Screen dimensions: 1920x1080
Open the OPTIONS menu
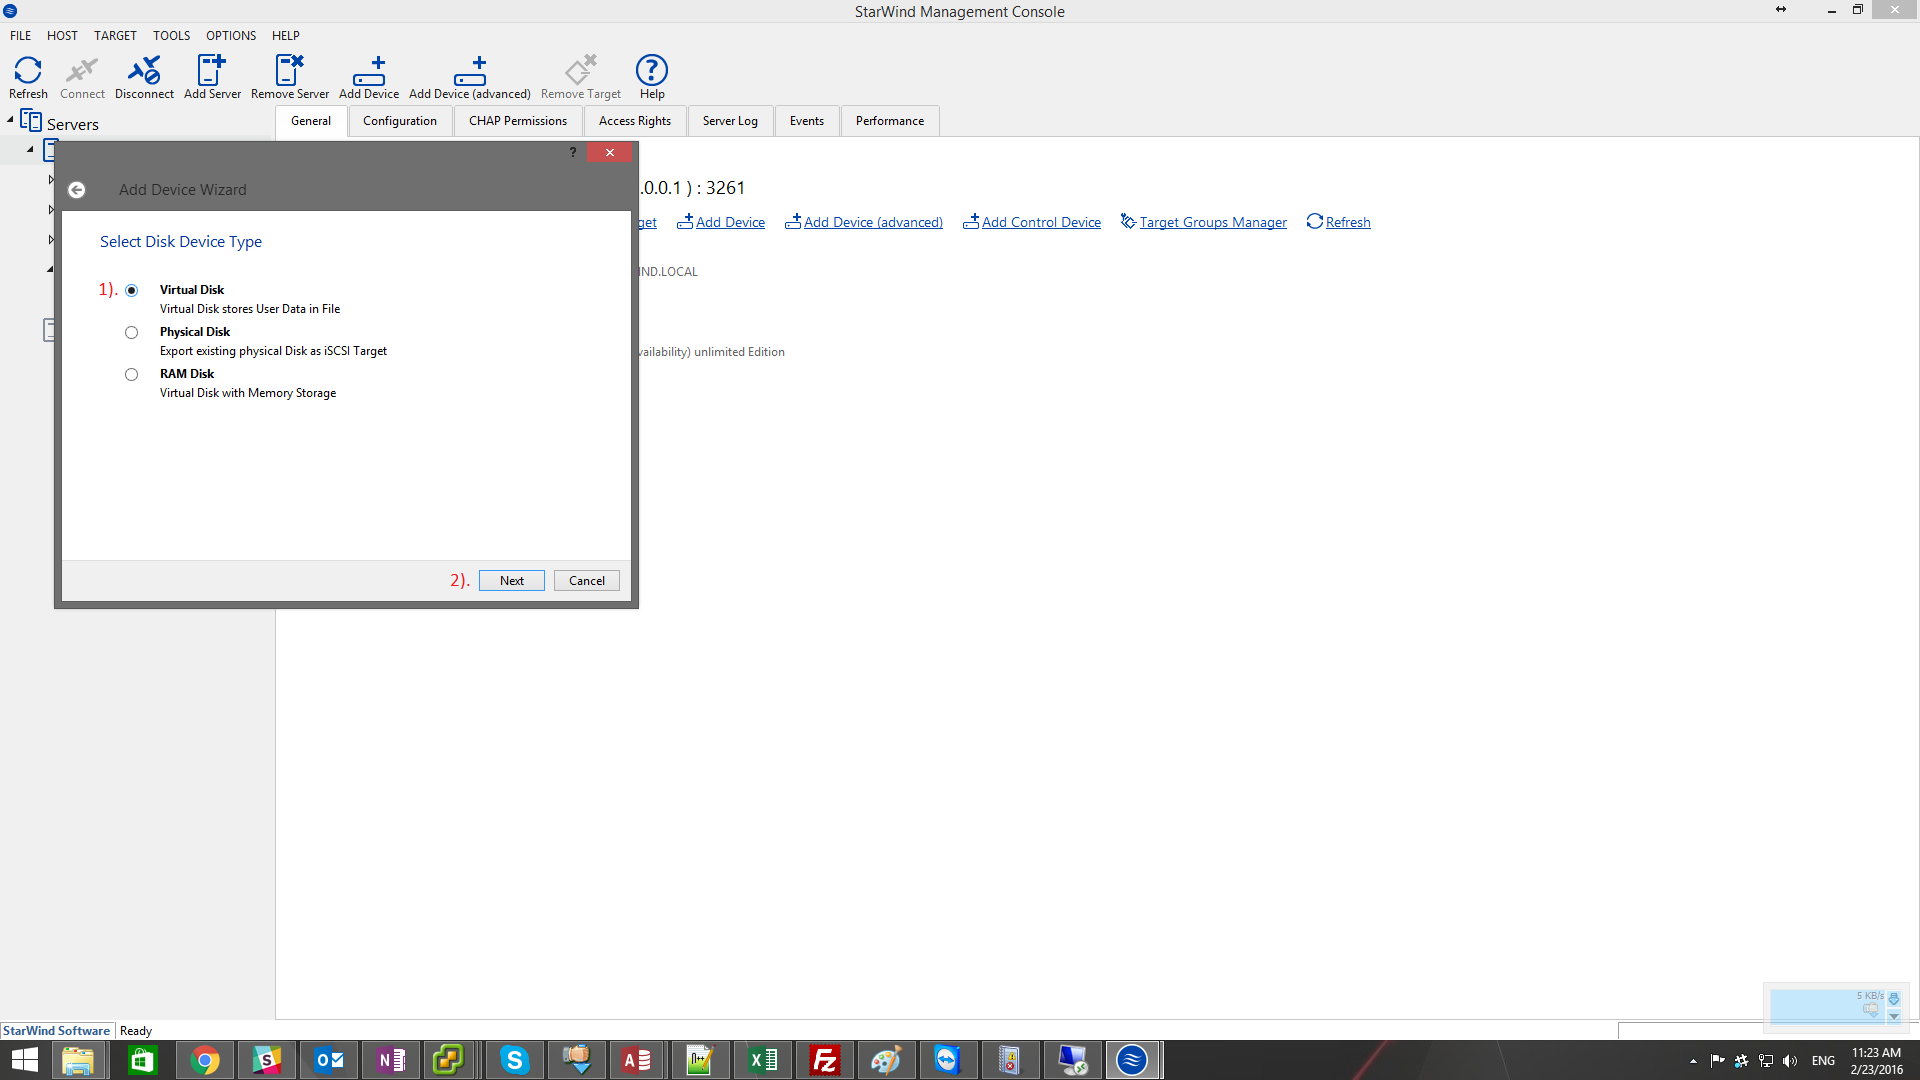coord(231,35)
